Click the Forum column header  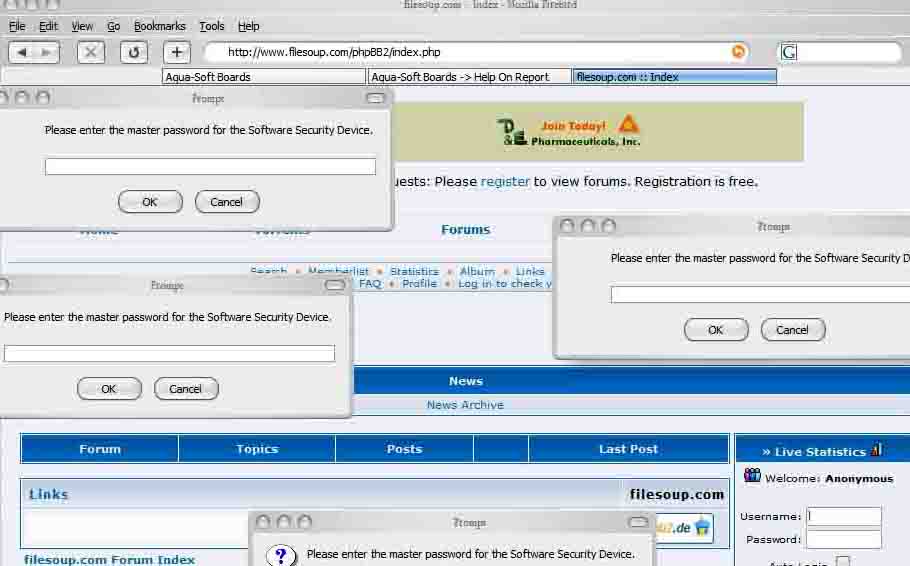tap(100, 449)
